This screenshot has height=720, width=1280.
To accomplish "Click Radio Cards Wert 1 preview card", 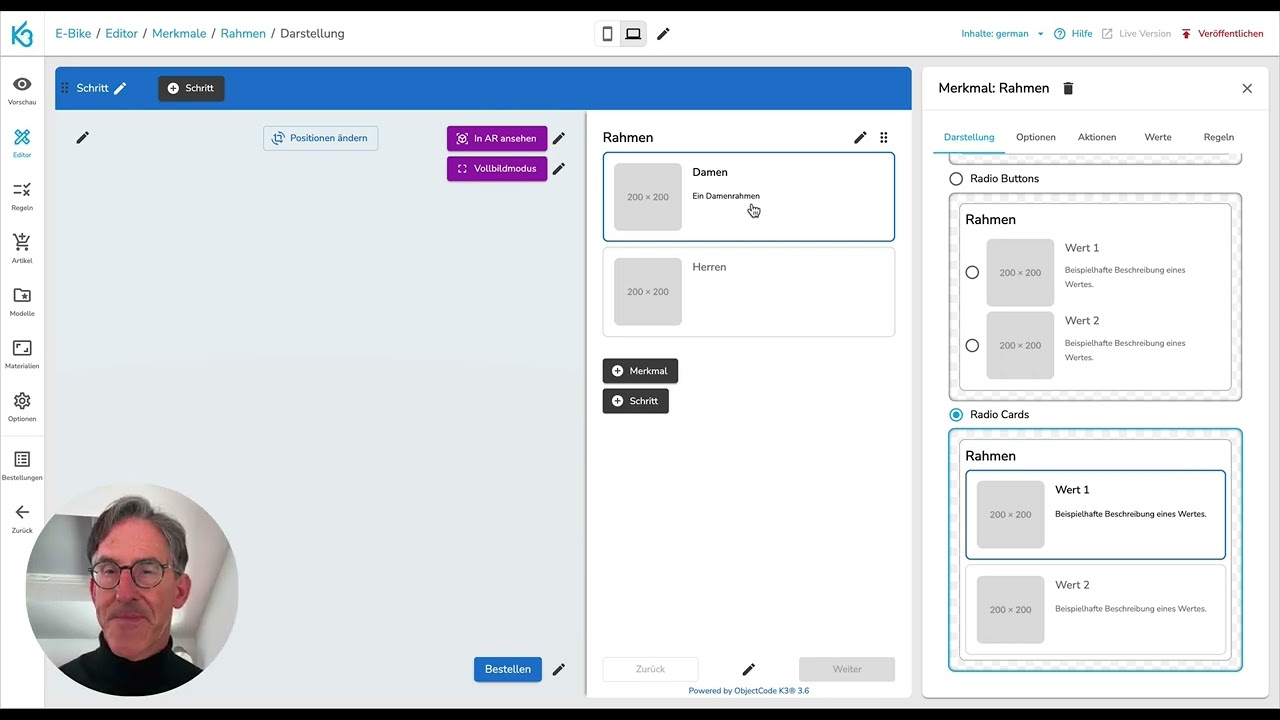I will 1095,515.
